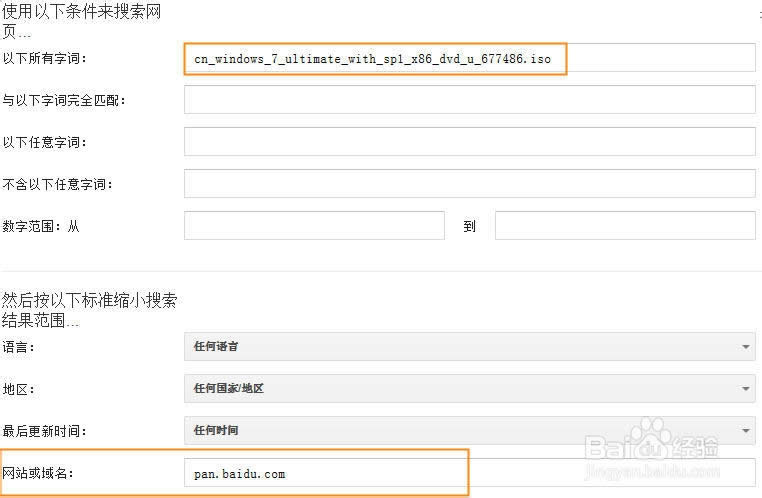The image size is (762, 498).
Task: Select the '以下任意字词' input field
Action: tap(469, 141)
